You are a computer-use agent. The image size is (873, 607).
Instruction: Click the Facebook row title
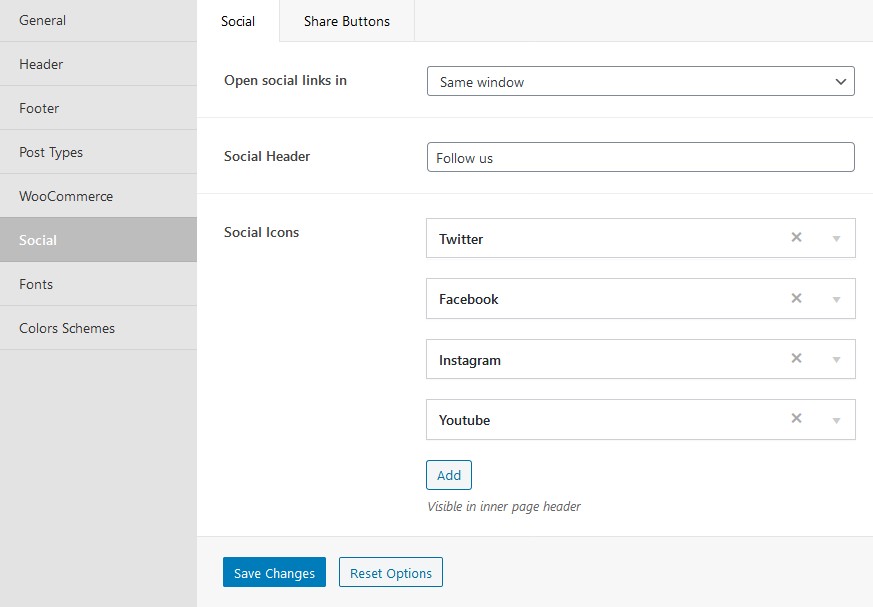pyautogui.click(x=469, y=299)
